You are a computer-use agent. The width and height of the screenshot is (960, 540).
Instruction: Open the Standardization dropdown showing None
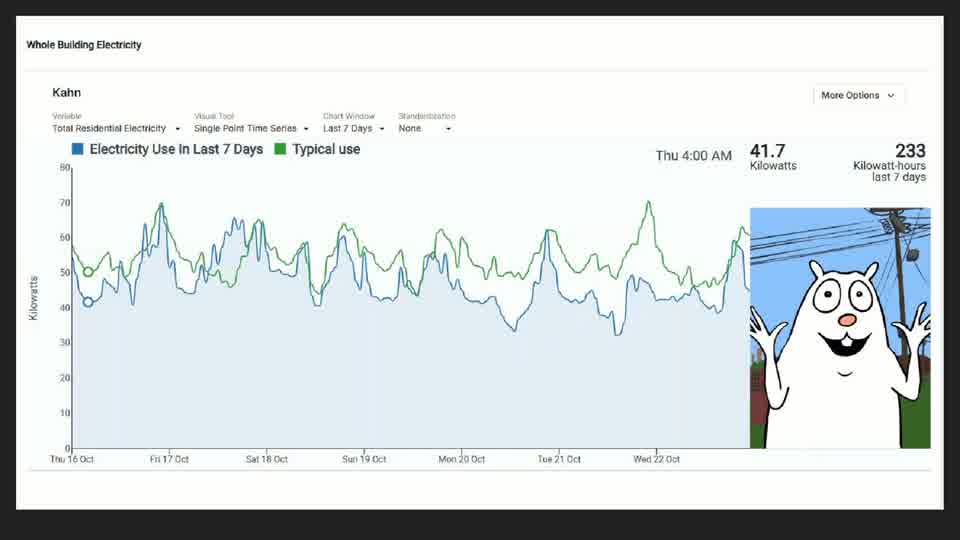pos(425,129)
